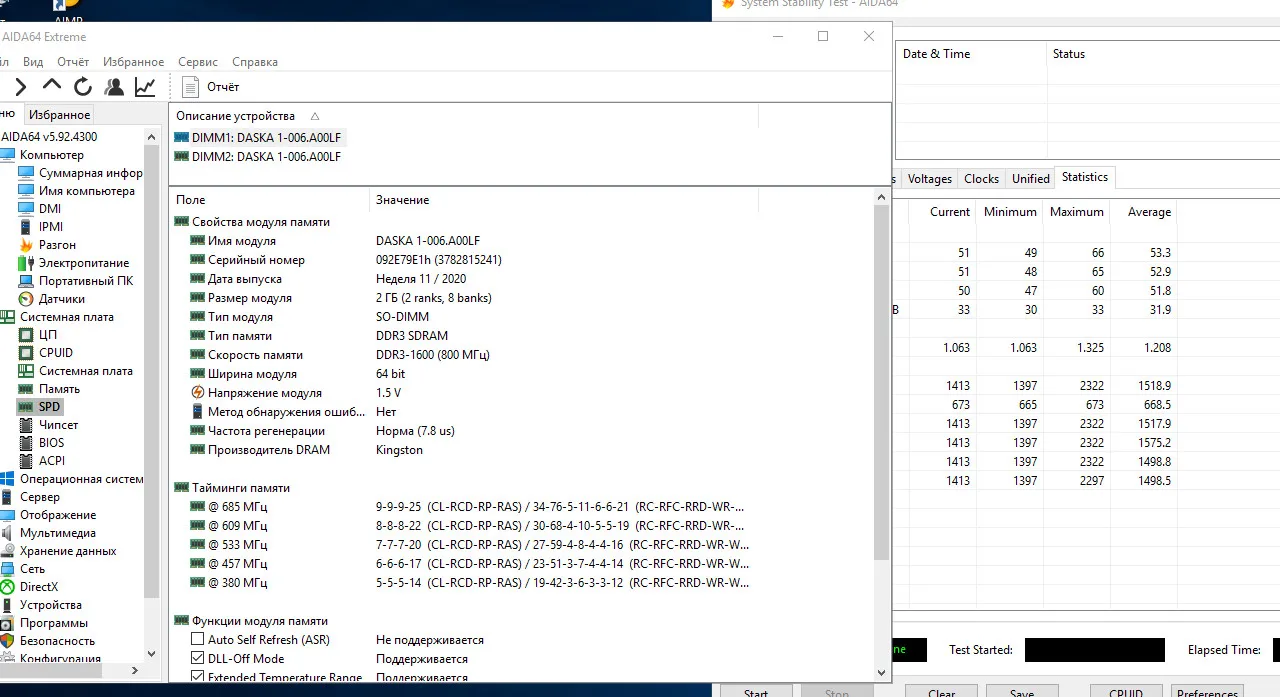Select DIMM1: DASKA 1-006.A00LF row
This screenshot has height=697, width=1280.
(258, 137)
